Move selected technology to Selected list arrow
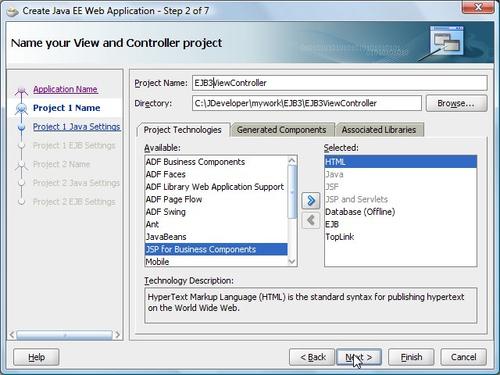Viewport: 500px width, 375px height. click(x=311, y=201)
